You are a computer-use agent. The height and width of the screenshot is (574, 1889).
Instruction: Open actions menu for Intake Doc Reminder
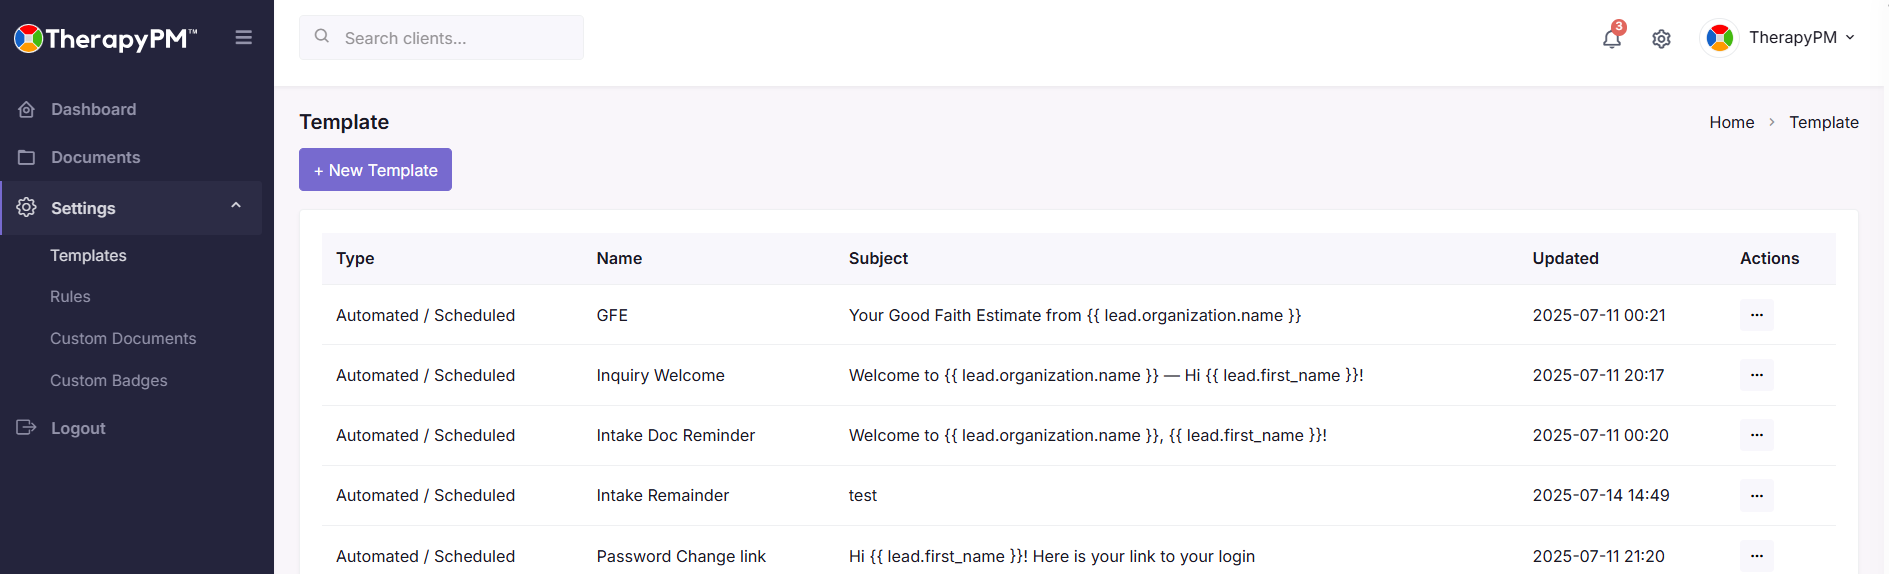[x=1756, y=435]
